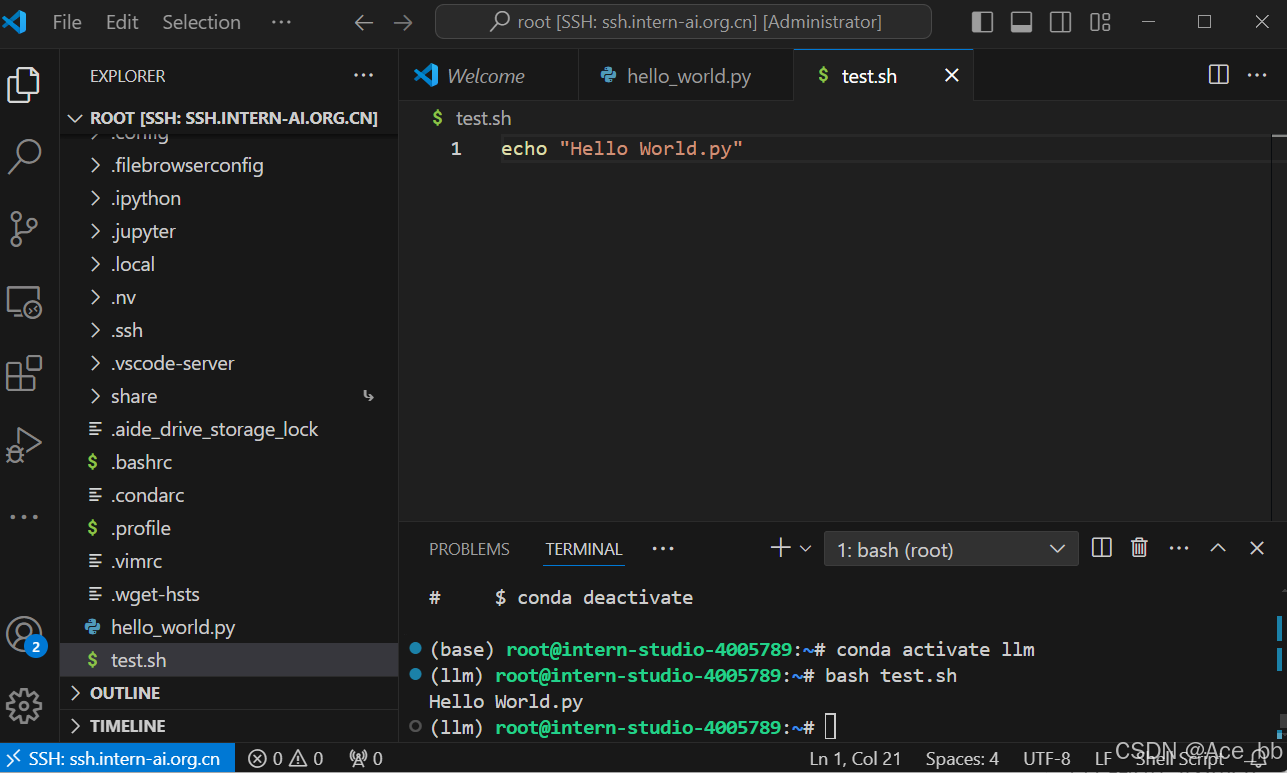This screenshot has height=773, width=1287.
Task: Open the Source Control view
Action: (24, 229)
